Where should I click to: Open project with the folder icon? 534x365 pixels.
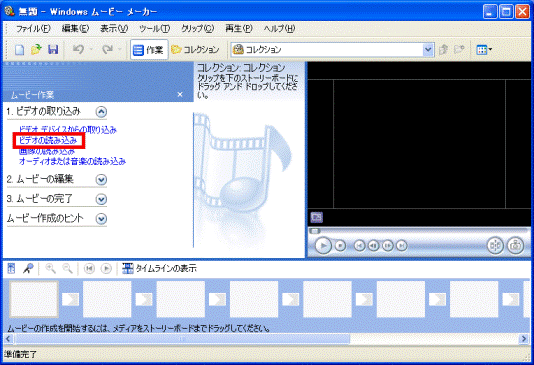(x=36, y=50)
